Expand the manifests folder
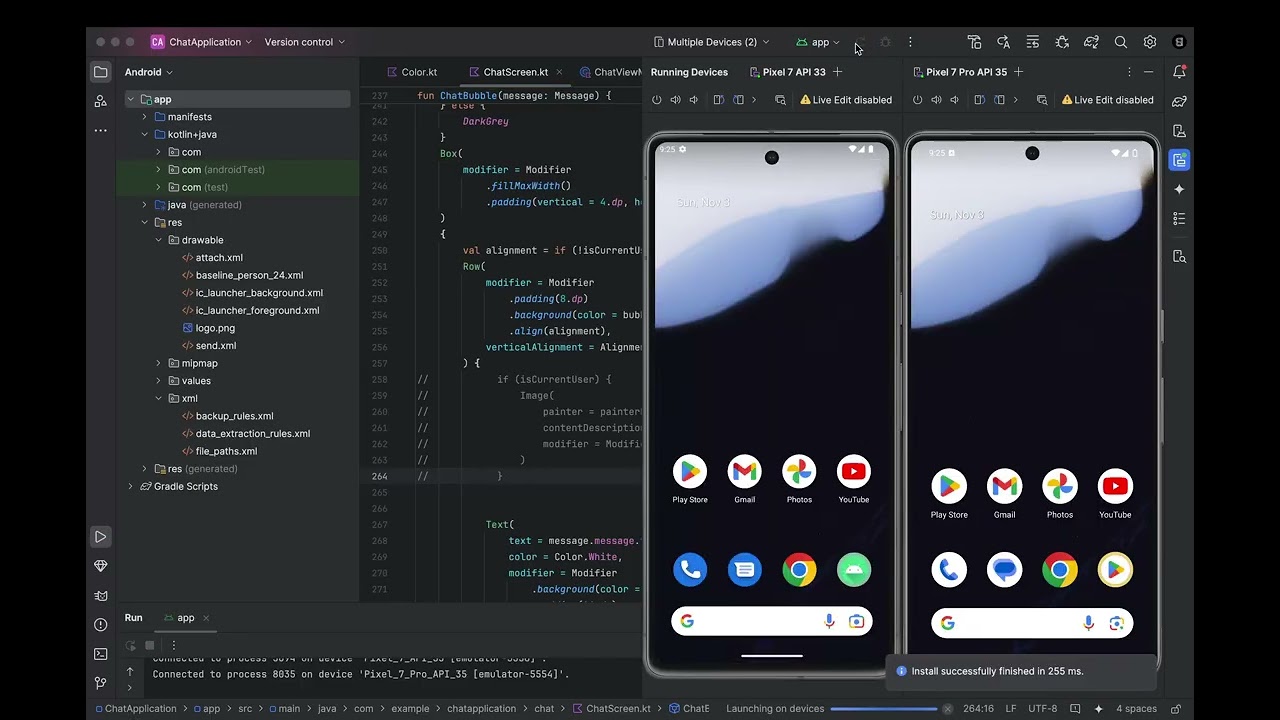Screen dimensions: 1280x720 point(144,117)
